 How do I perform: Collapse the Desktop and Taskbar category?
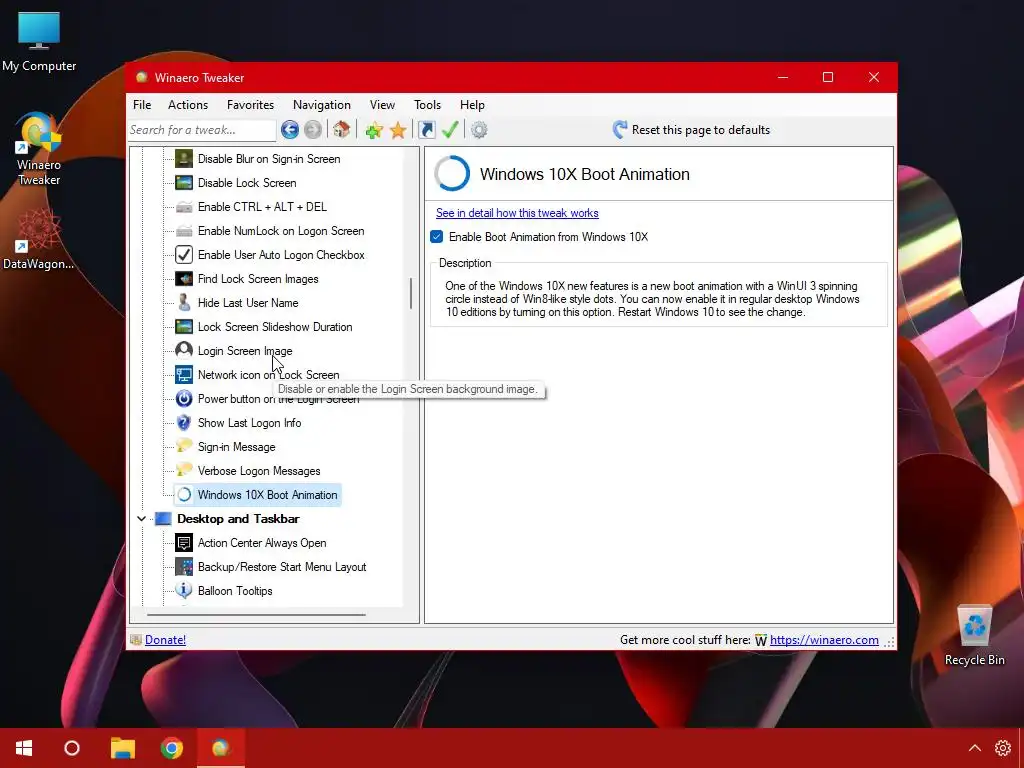141,519
